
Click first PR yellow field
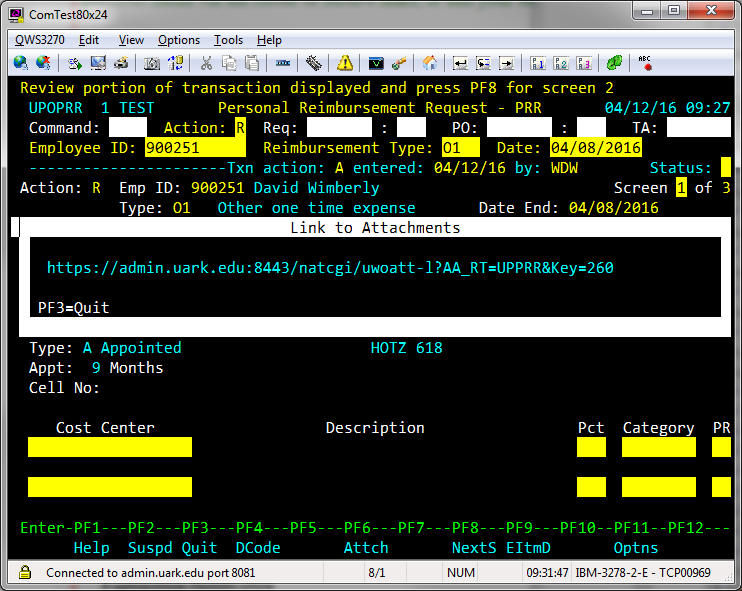pos(721,447)
